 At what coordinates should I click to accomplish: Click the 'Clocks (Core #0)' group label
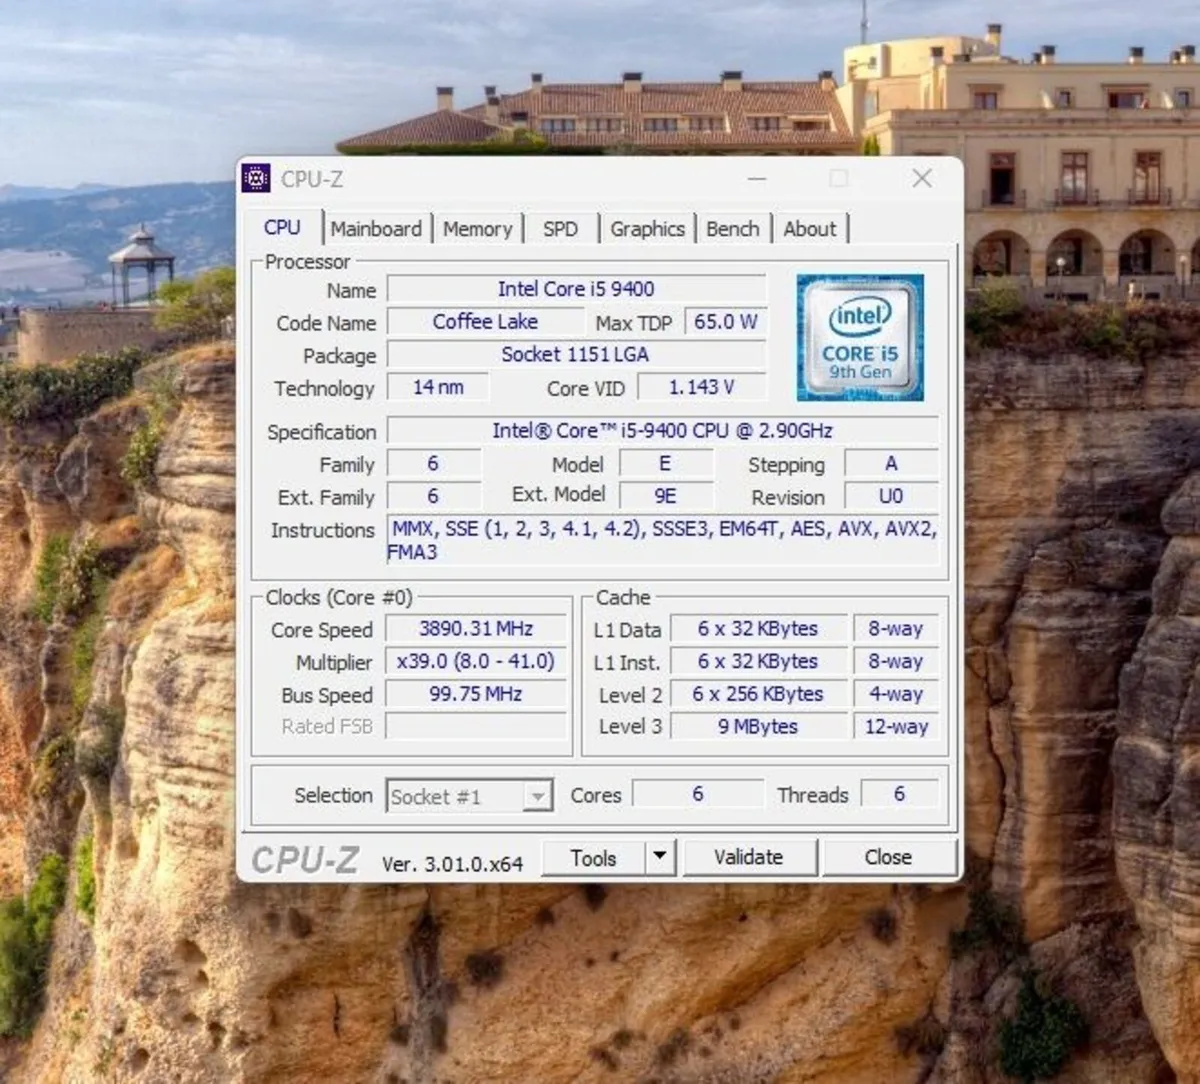[339, 598]
